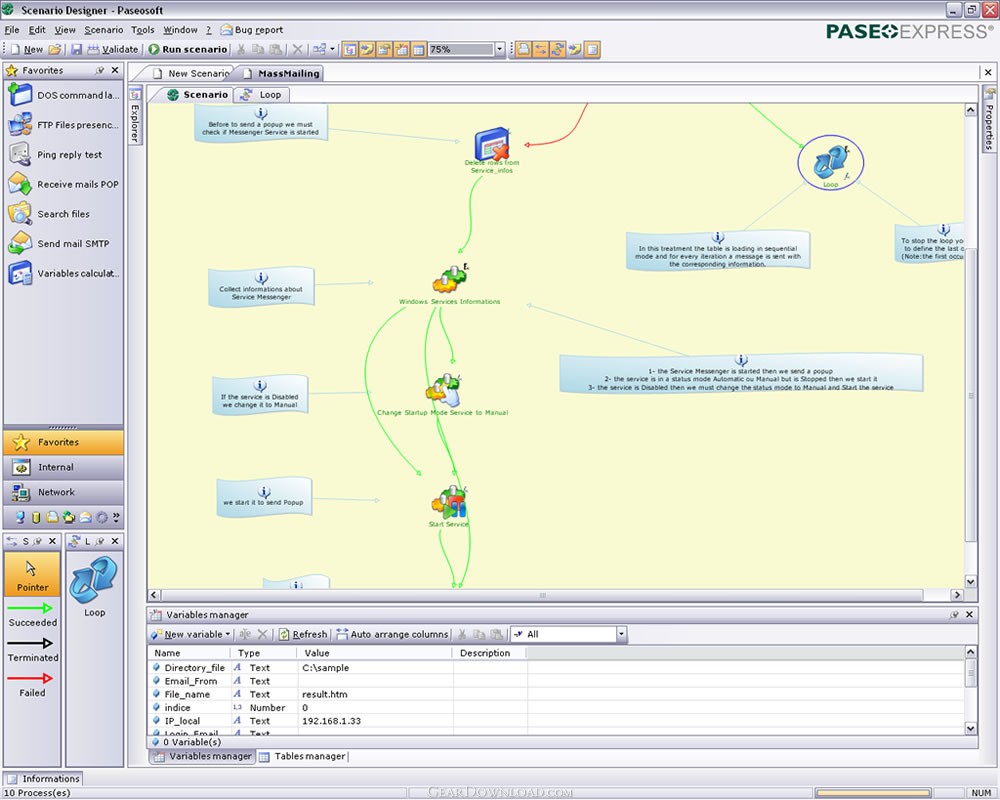Click the New scenario toolbar button

(26, 49)
